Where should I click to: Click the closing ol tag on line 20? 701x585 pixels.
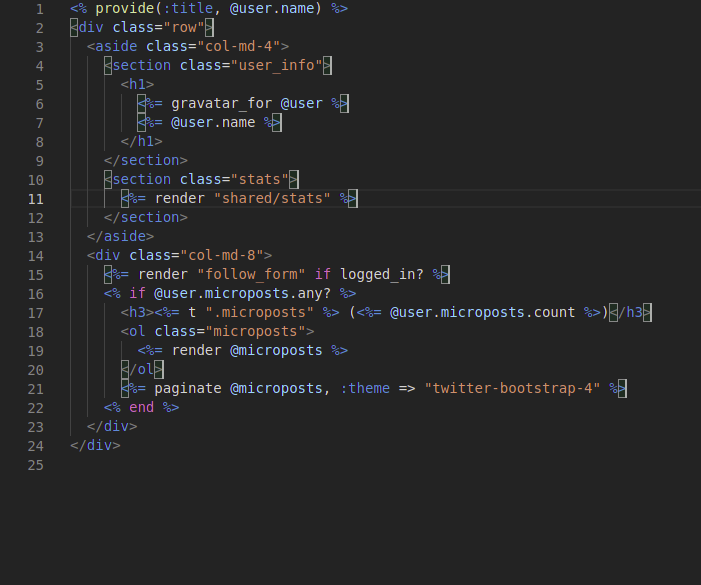tap(141, 369)
